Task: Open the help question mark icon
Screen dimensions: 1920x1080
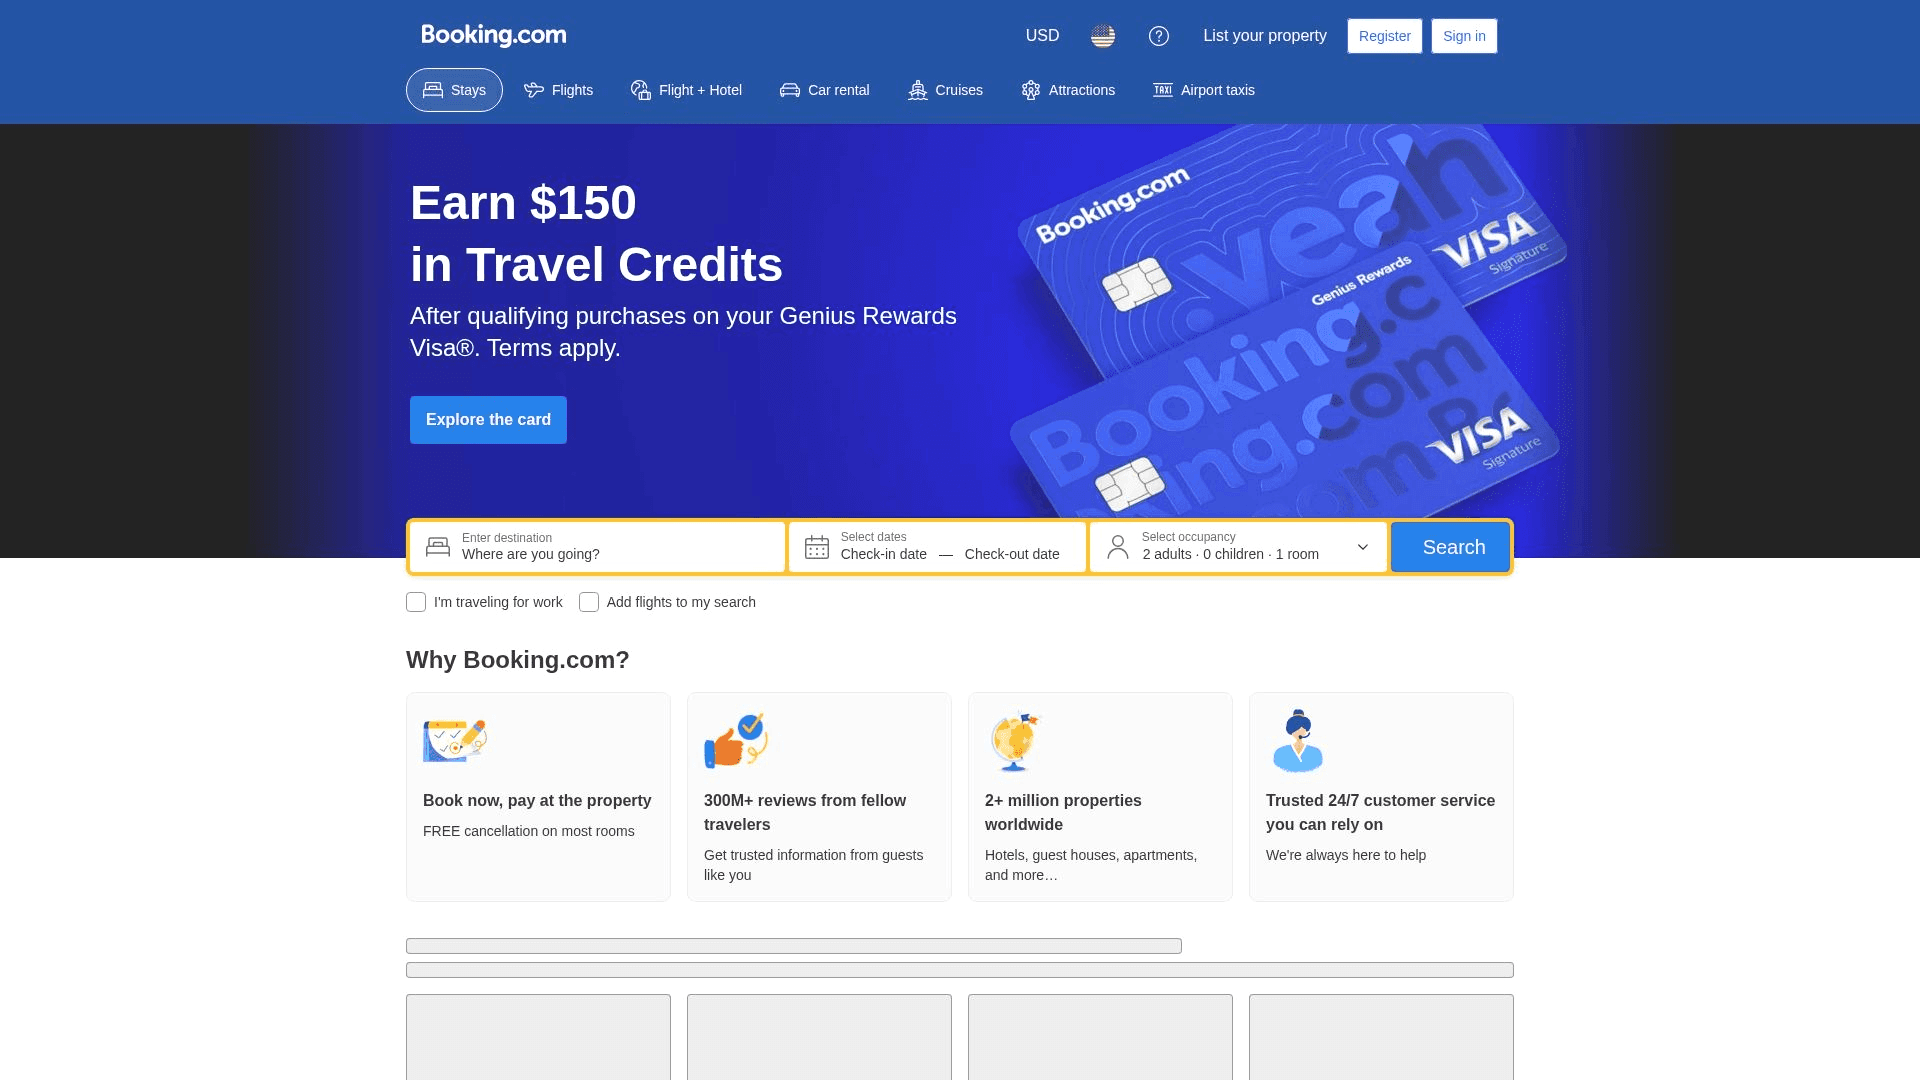Action: click(x=1159, y=36)
